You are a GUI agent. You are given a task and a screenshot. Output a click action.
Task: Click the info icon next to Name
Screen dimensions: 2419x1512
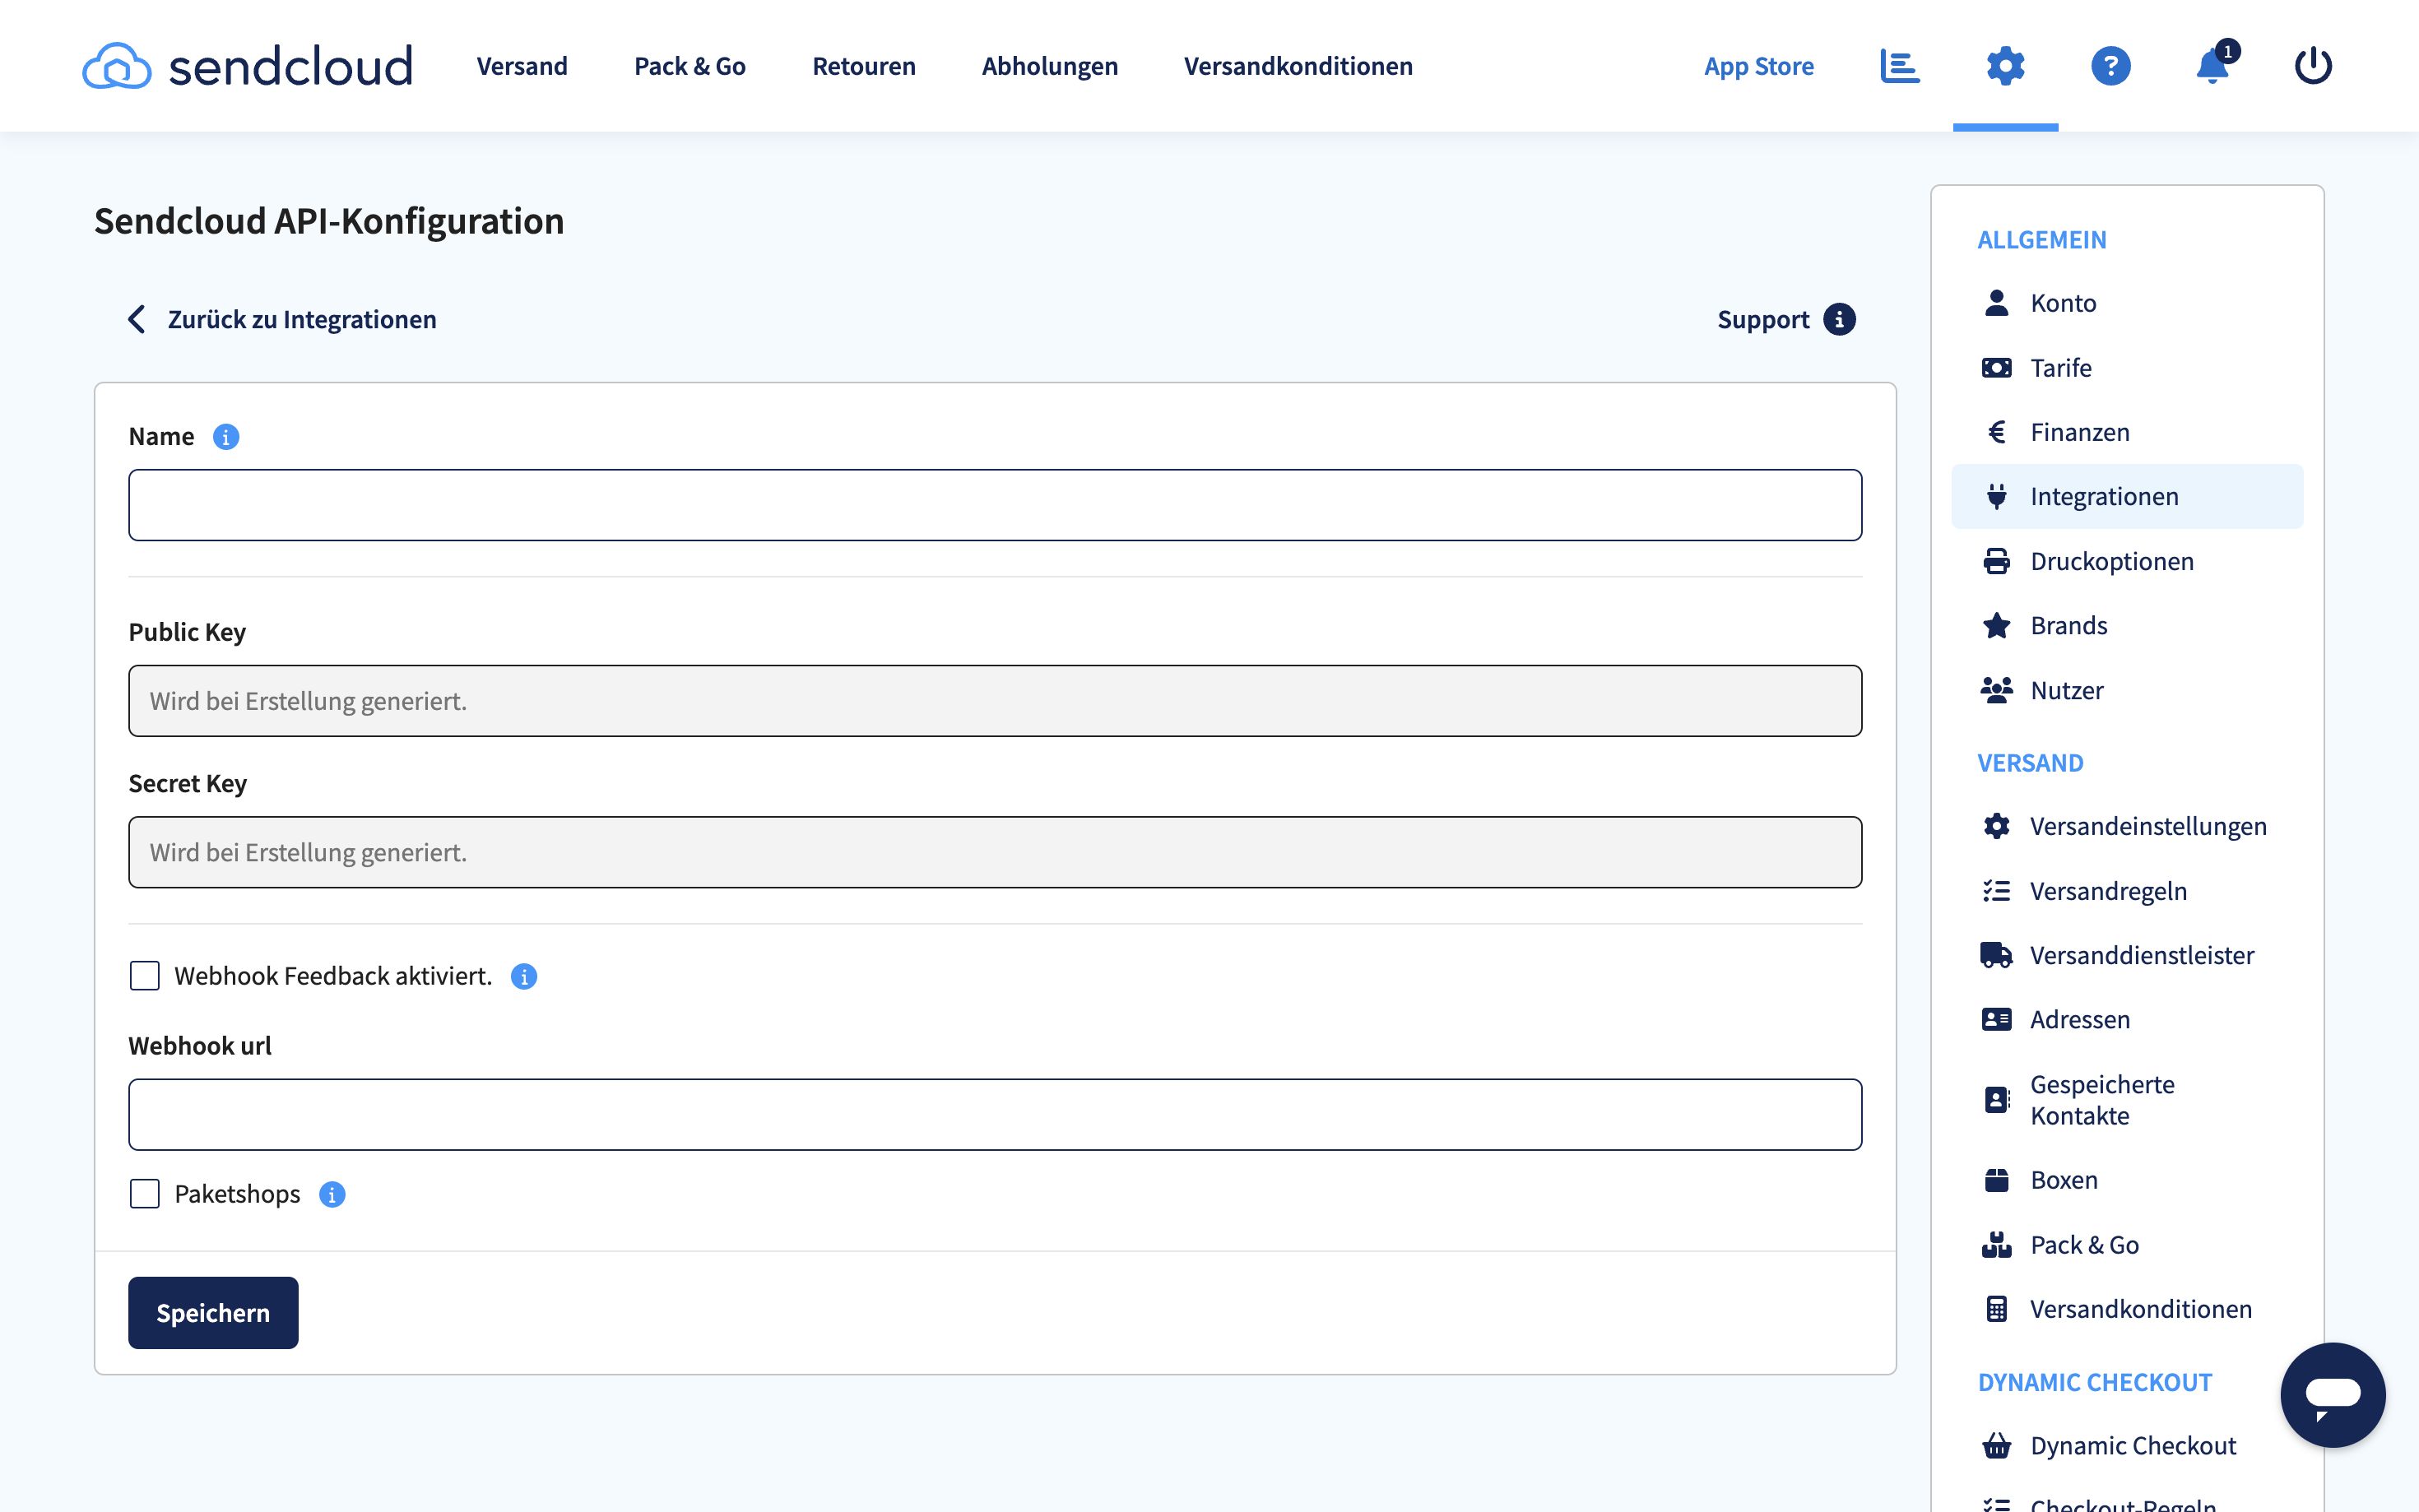click(226, 437)
